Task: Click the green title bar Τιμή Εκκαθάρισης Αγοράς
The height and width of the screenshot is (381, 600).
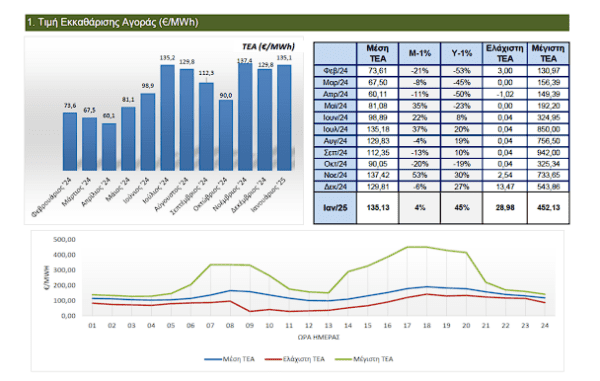Action: click(x=297, y=23)
